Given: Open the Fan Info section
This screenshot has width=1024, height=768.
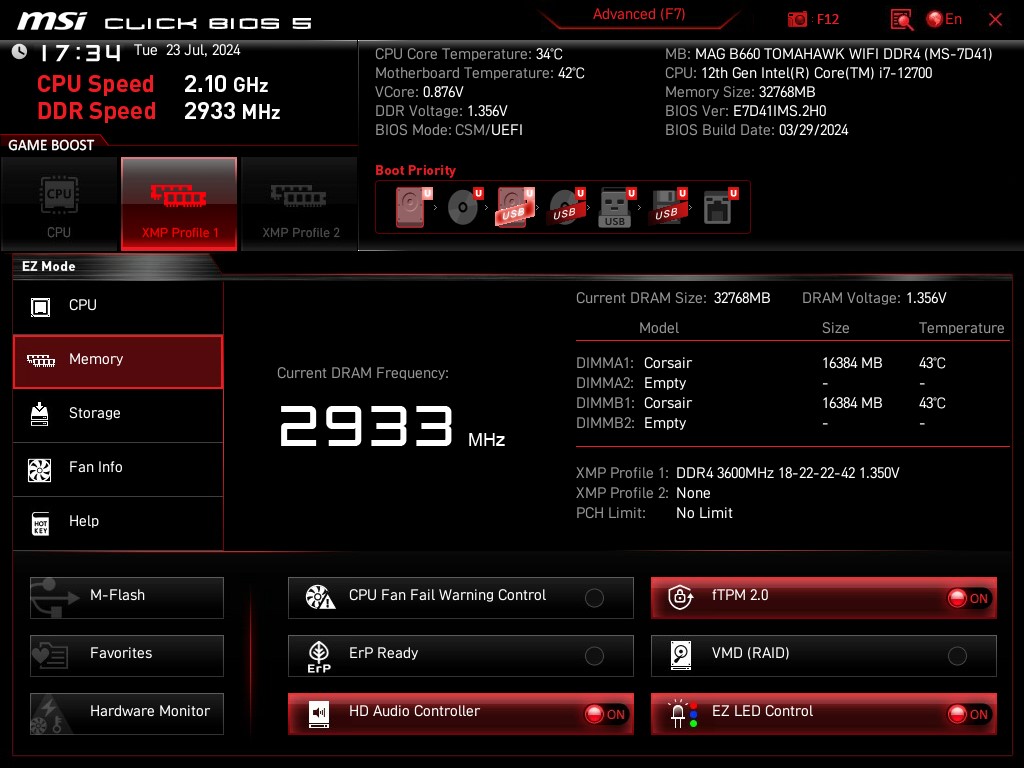Looking at the screenshot, I should pos(118,469).
